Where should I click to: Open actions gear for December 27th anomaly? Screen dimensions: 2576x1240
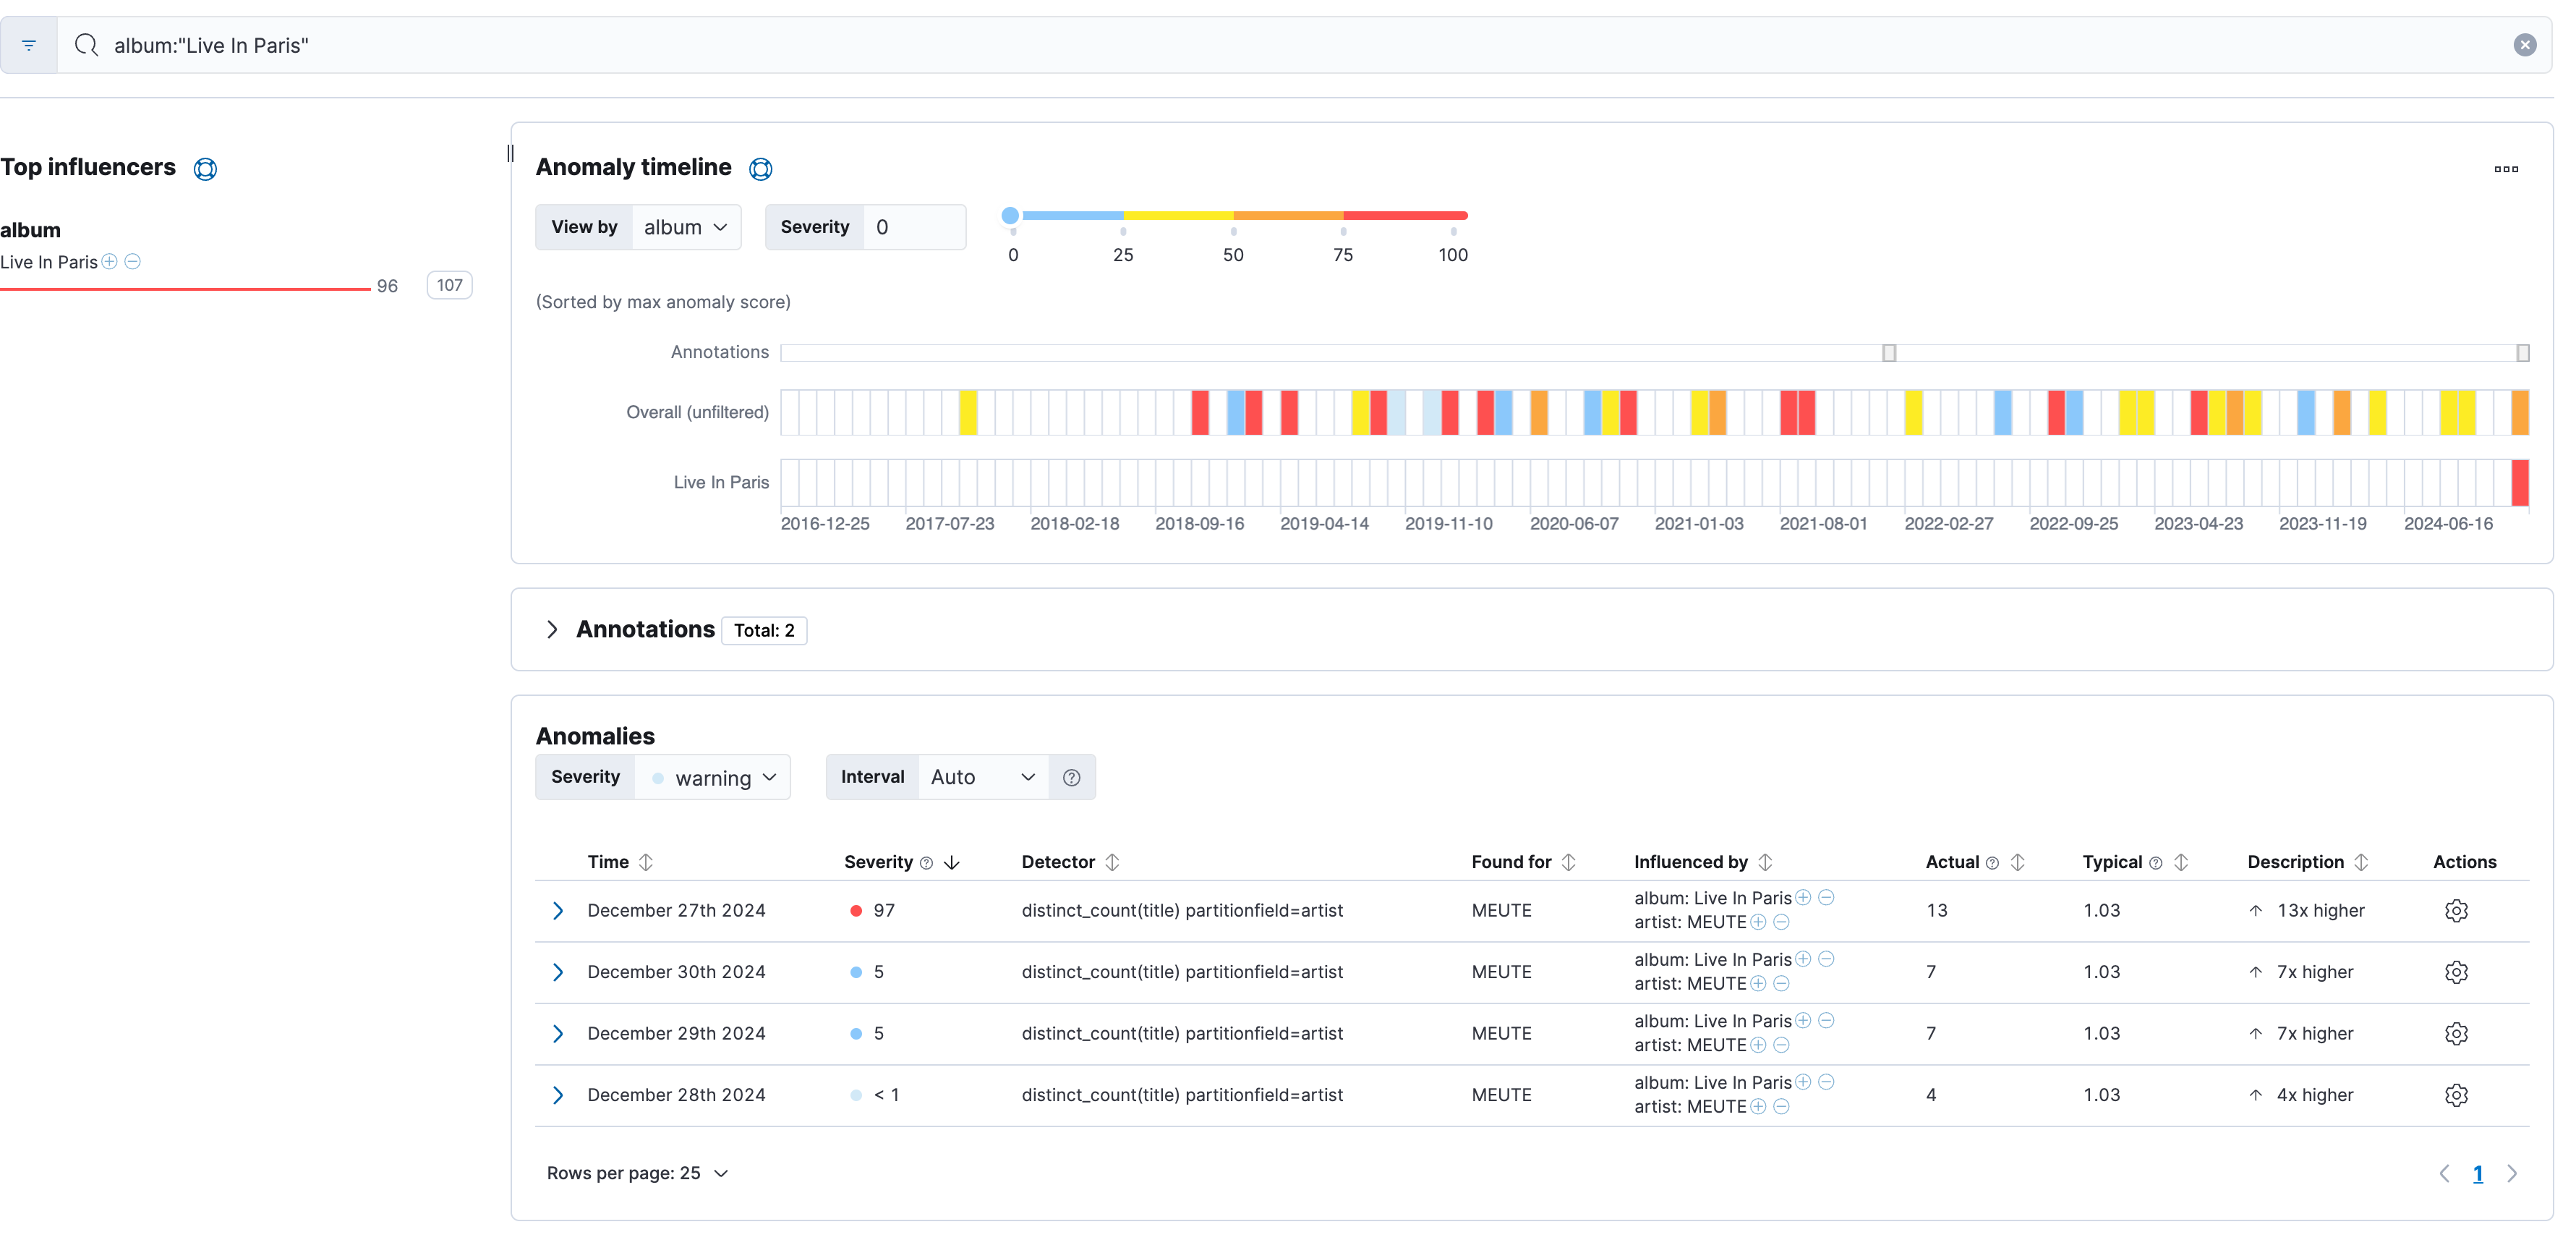point(2456,911)
